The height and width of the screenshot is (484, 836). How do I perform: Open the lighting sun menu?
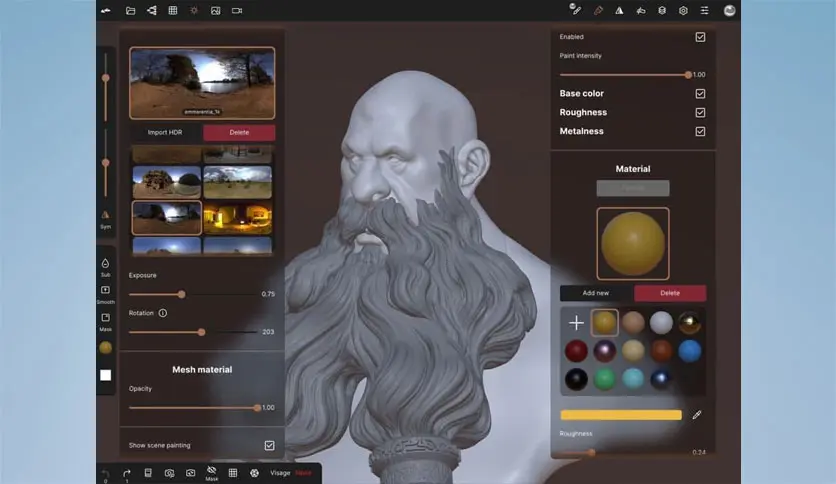click(194, 11)
